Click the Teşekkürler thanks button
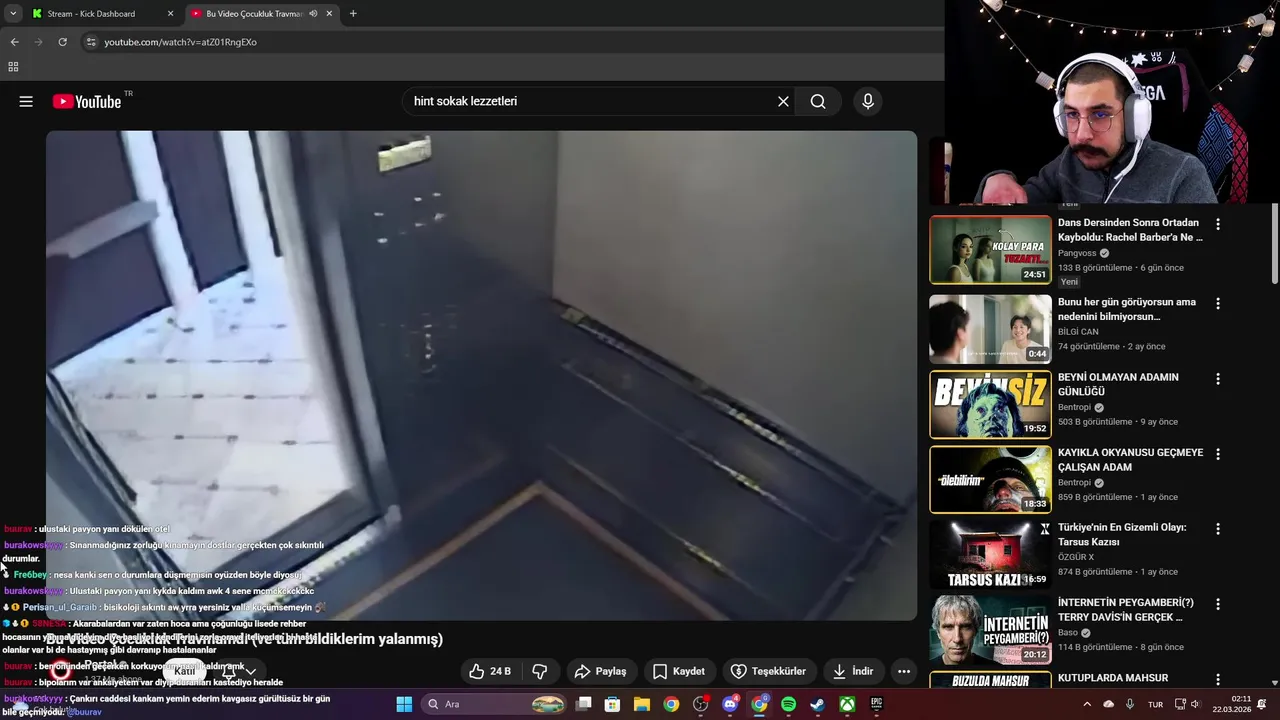This screenshot has width=1280, height=720. tap(768, 671)
